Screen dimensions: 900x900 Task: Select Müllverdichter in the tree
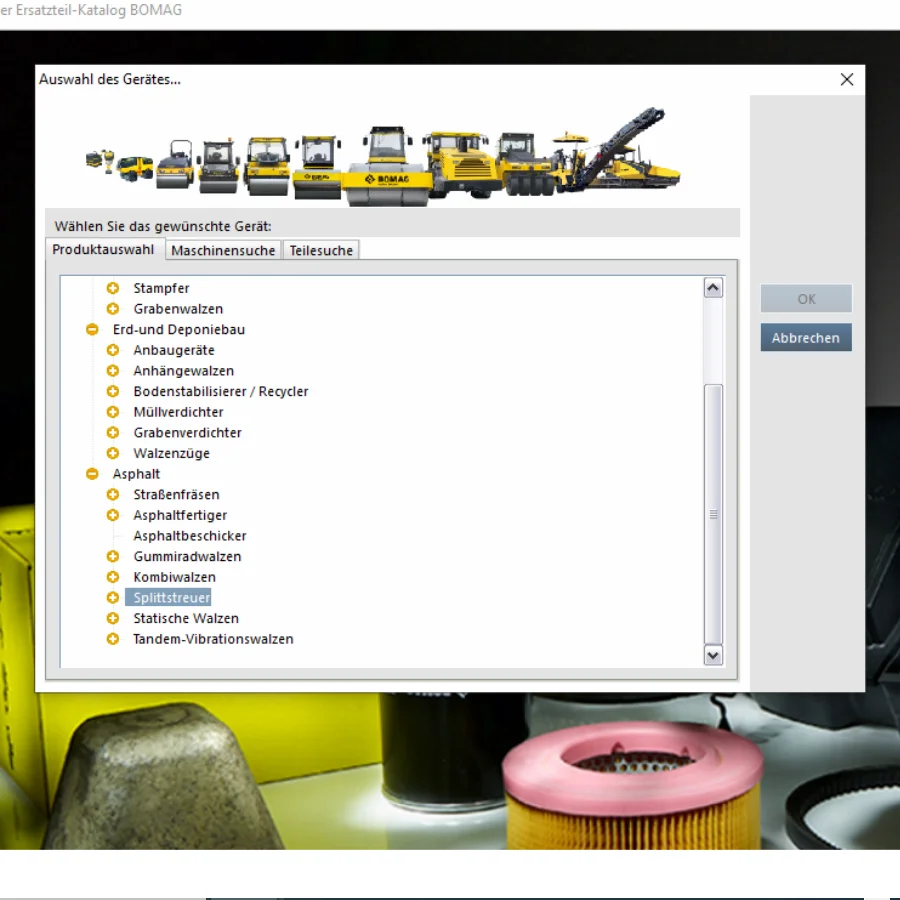(x=179, y=412)
